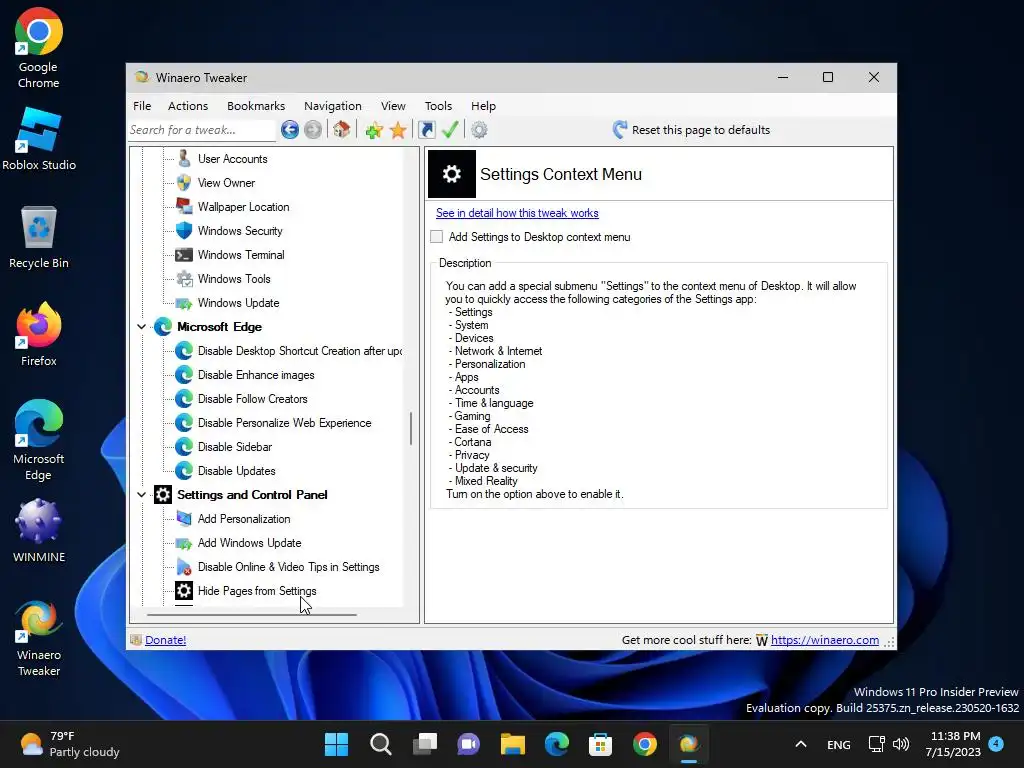Click Reset this page to defaults
The image size is (1024, 768).
tap(692, 130)
